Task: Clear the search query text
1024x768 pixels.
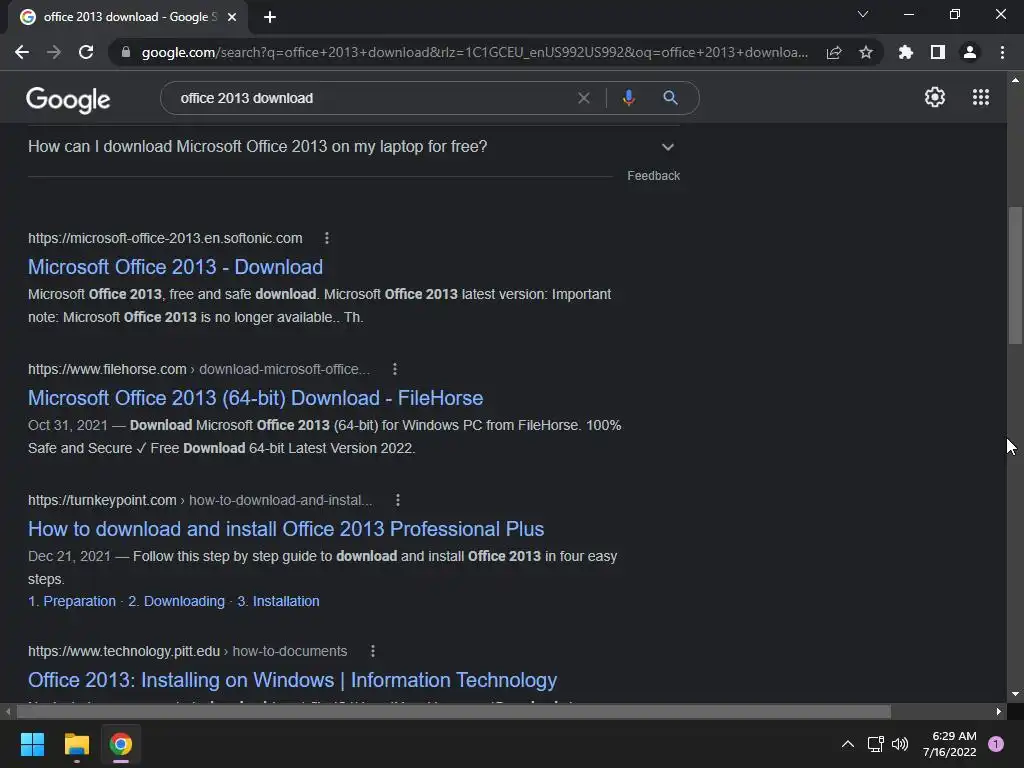Action: tap(584, 98)
